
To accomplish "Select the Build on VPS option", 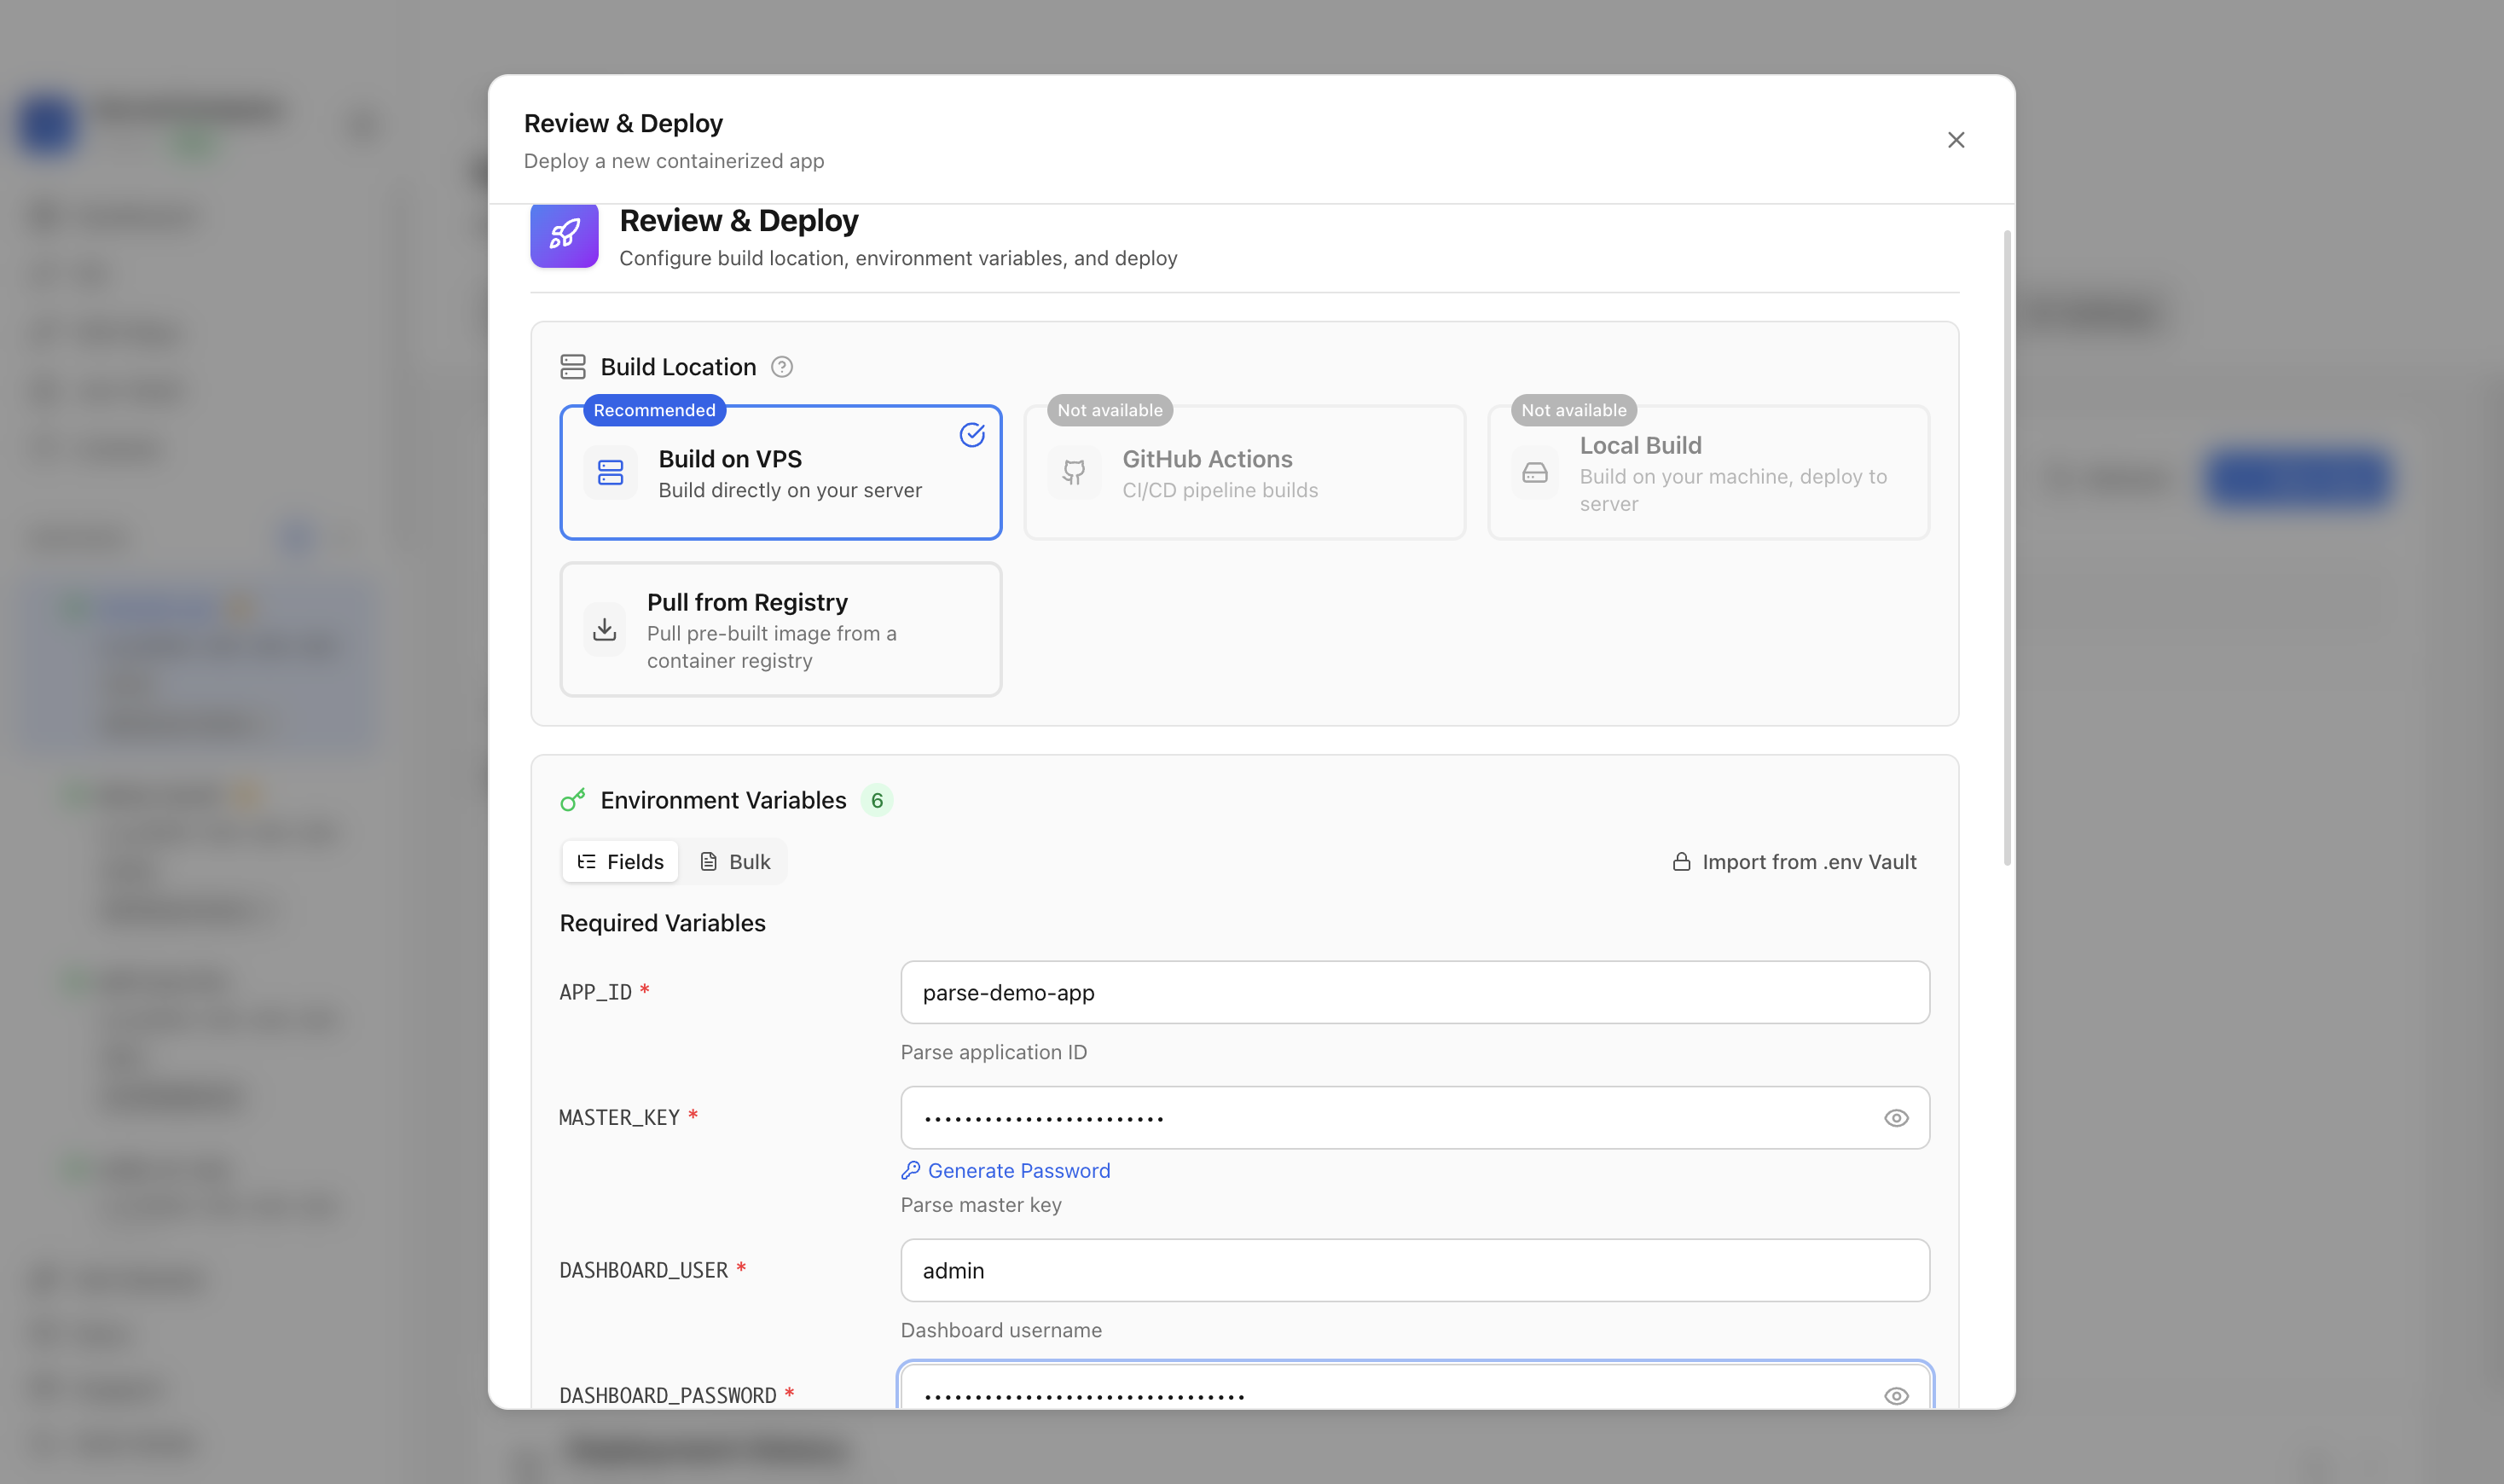I will 781,472.
